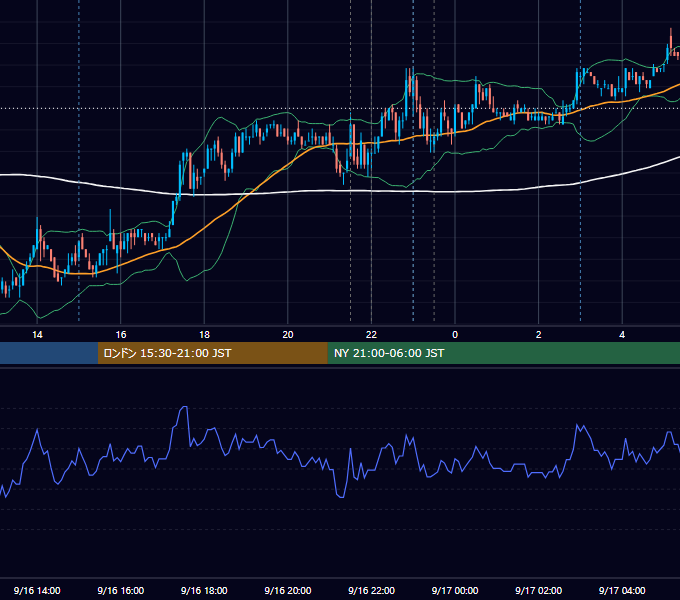Image resolution: width=680 pixels, height=600 pixels.
Task: Click the London 15:30-21:00 JST session bar
Action: pos(212,353)
